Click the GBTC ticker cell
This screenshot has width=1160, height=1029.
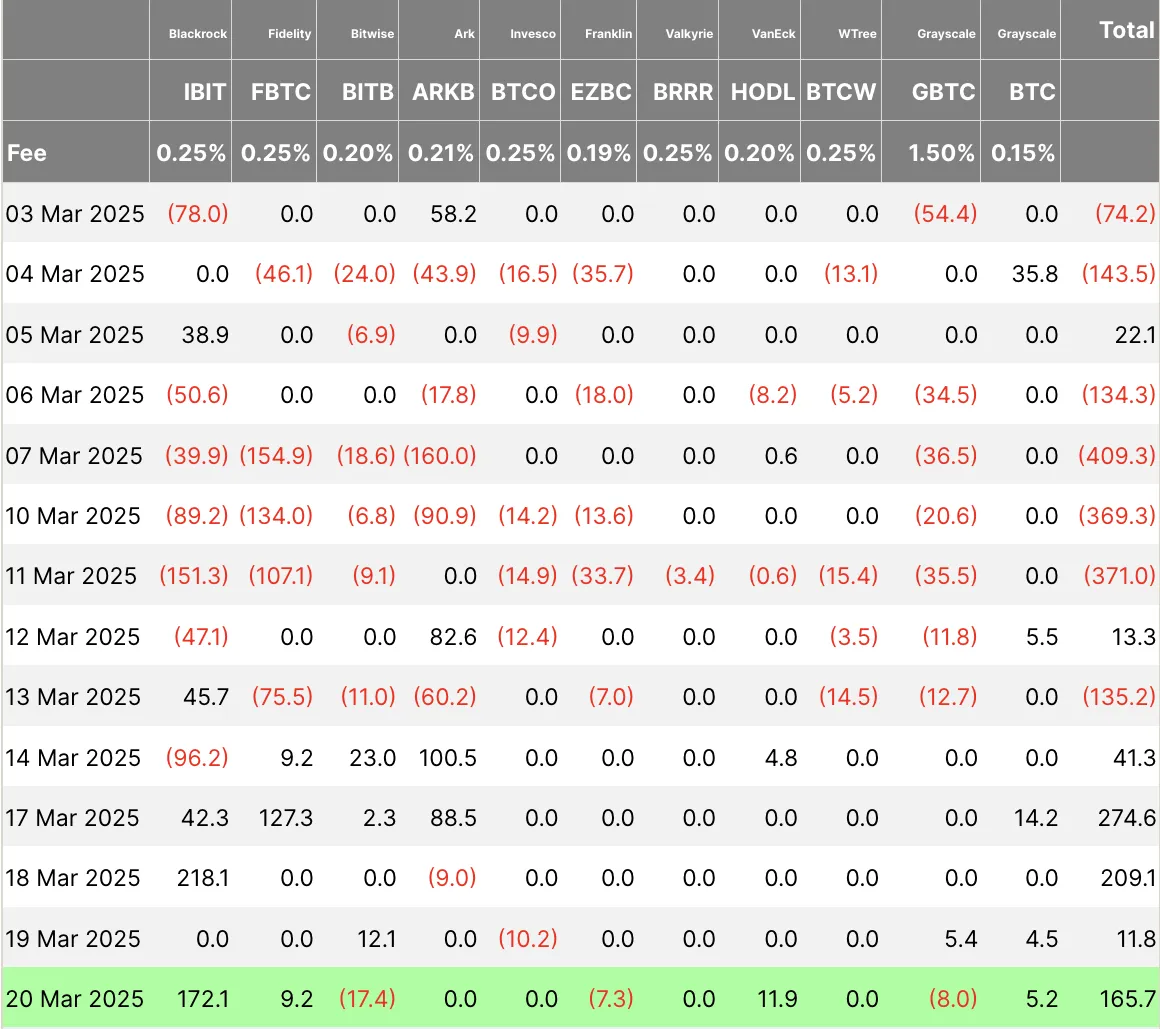click(943, 92)
